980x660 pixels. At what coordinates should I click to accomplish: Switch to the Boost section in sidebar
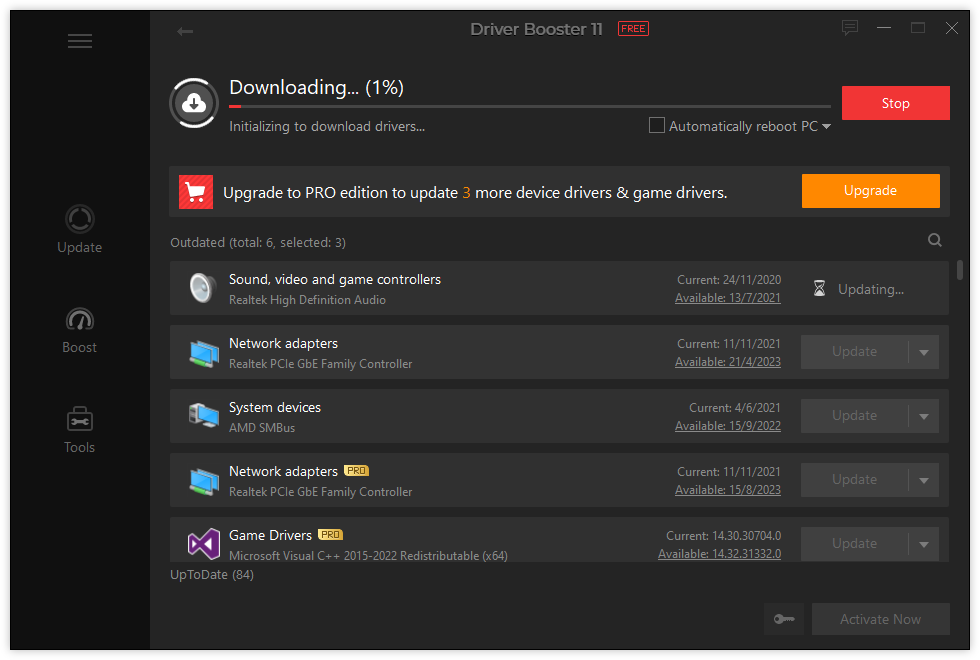(x=79, y=330)
